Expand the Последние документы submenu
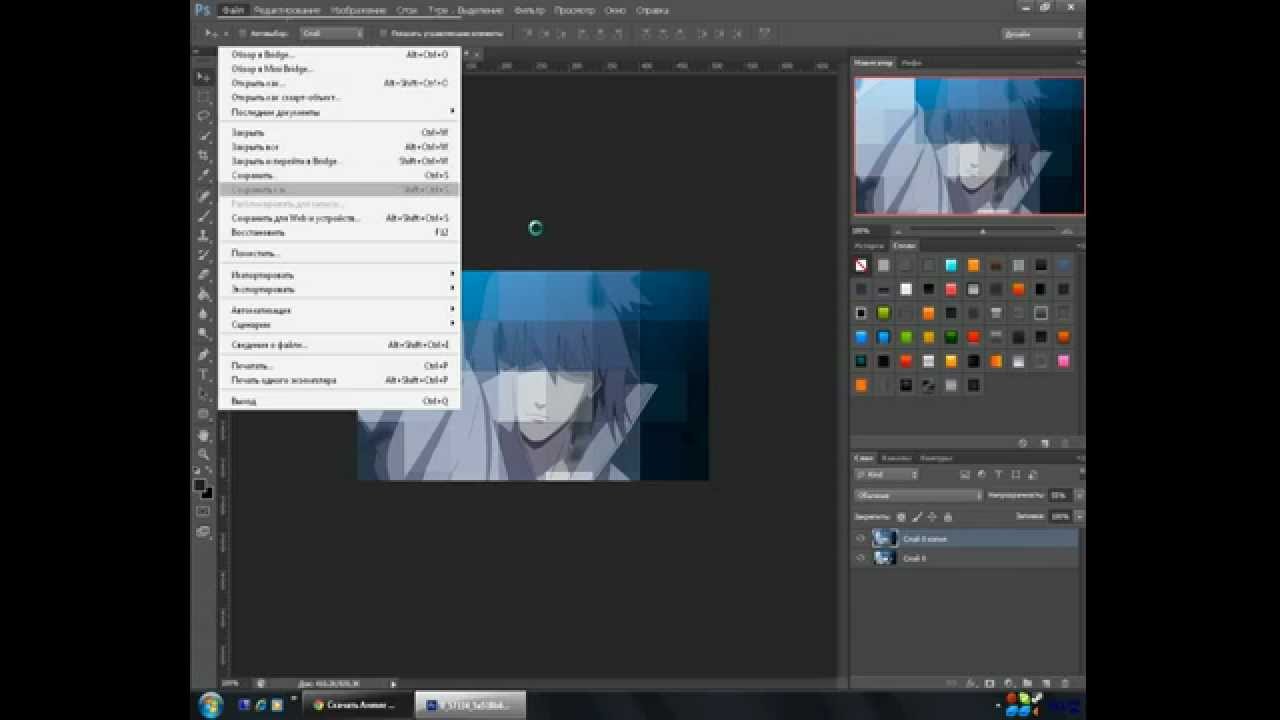1280x720 pixels. (340, 112)
